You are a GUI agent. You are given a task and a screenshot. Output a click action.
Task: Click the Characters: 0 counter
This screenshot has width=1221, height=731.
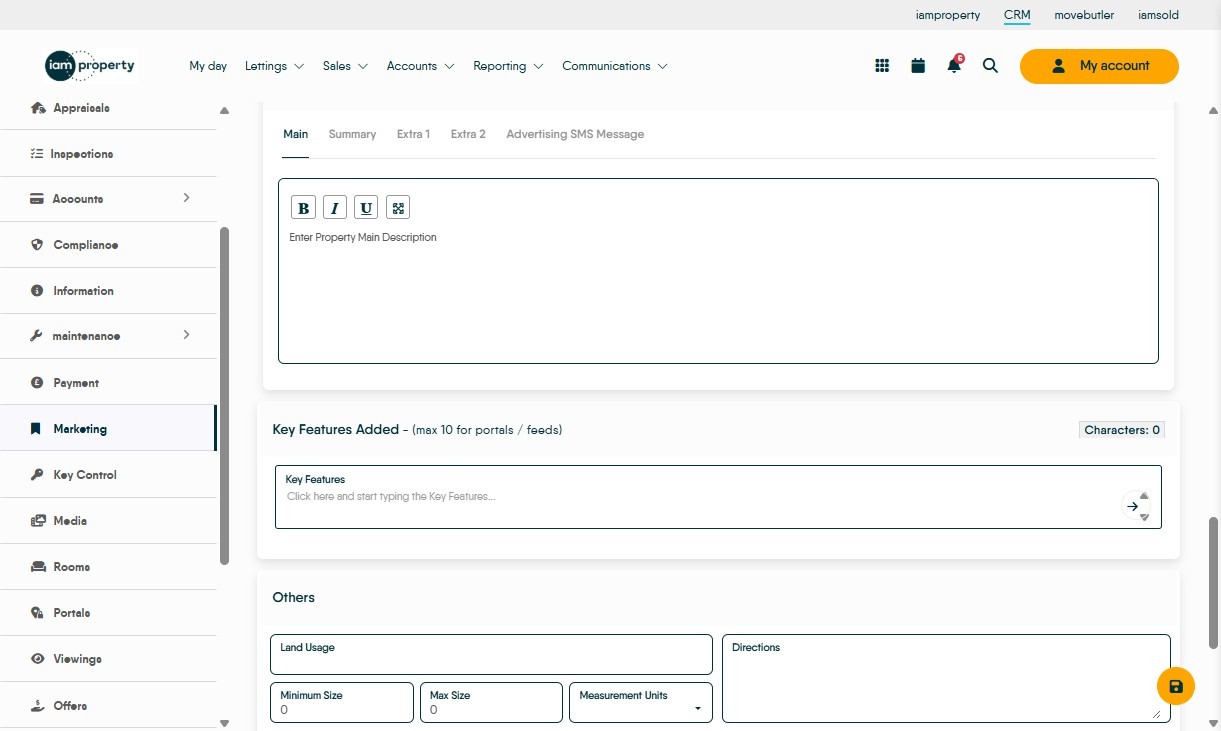[1122, 430]
